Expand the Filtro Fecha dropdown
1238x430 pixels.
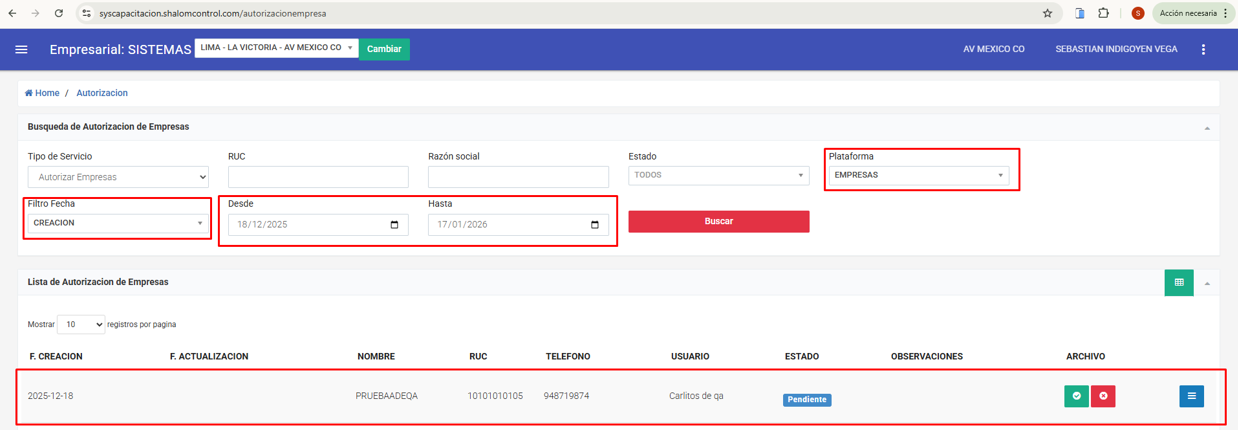point(118,223)
